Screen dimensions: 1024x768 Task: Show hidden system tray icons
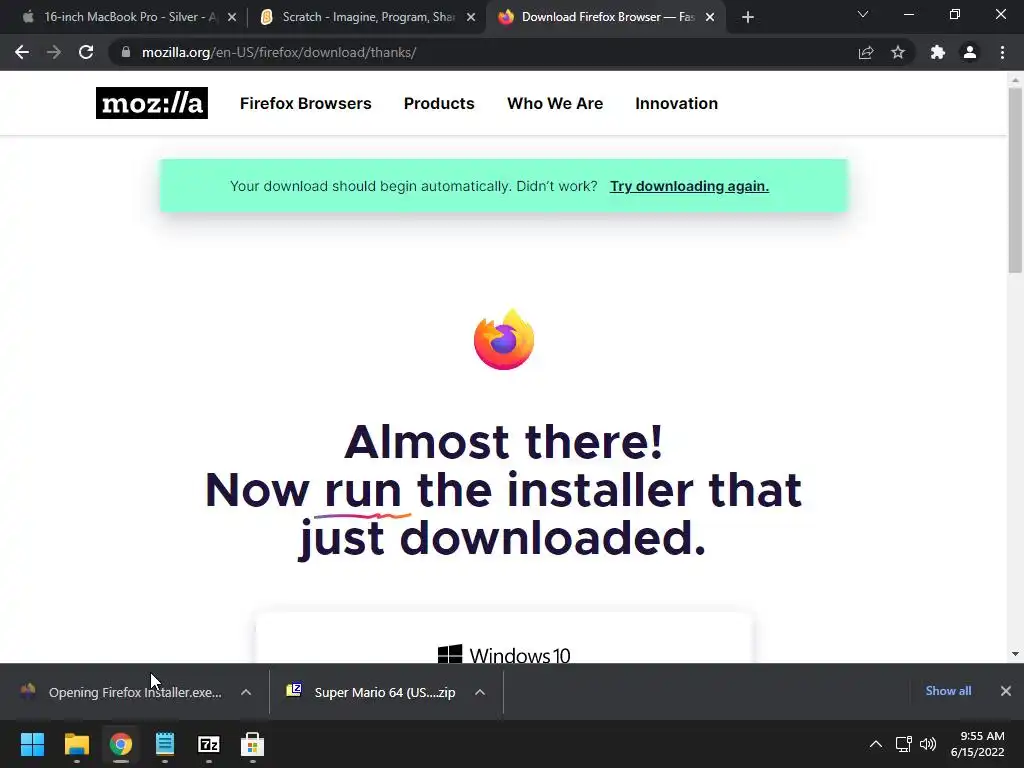(x=876, y=744)
